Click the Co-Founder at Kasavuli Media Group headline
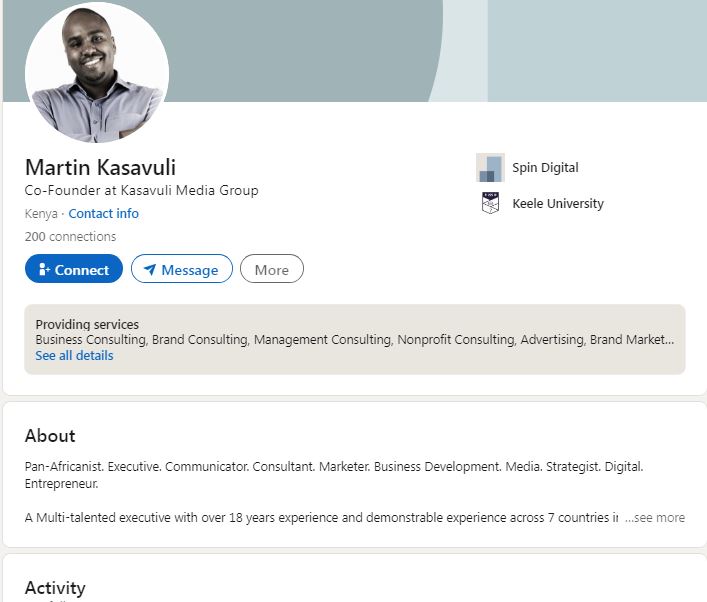The image size is (707, 602). click(x=142, y=190)
